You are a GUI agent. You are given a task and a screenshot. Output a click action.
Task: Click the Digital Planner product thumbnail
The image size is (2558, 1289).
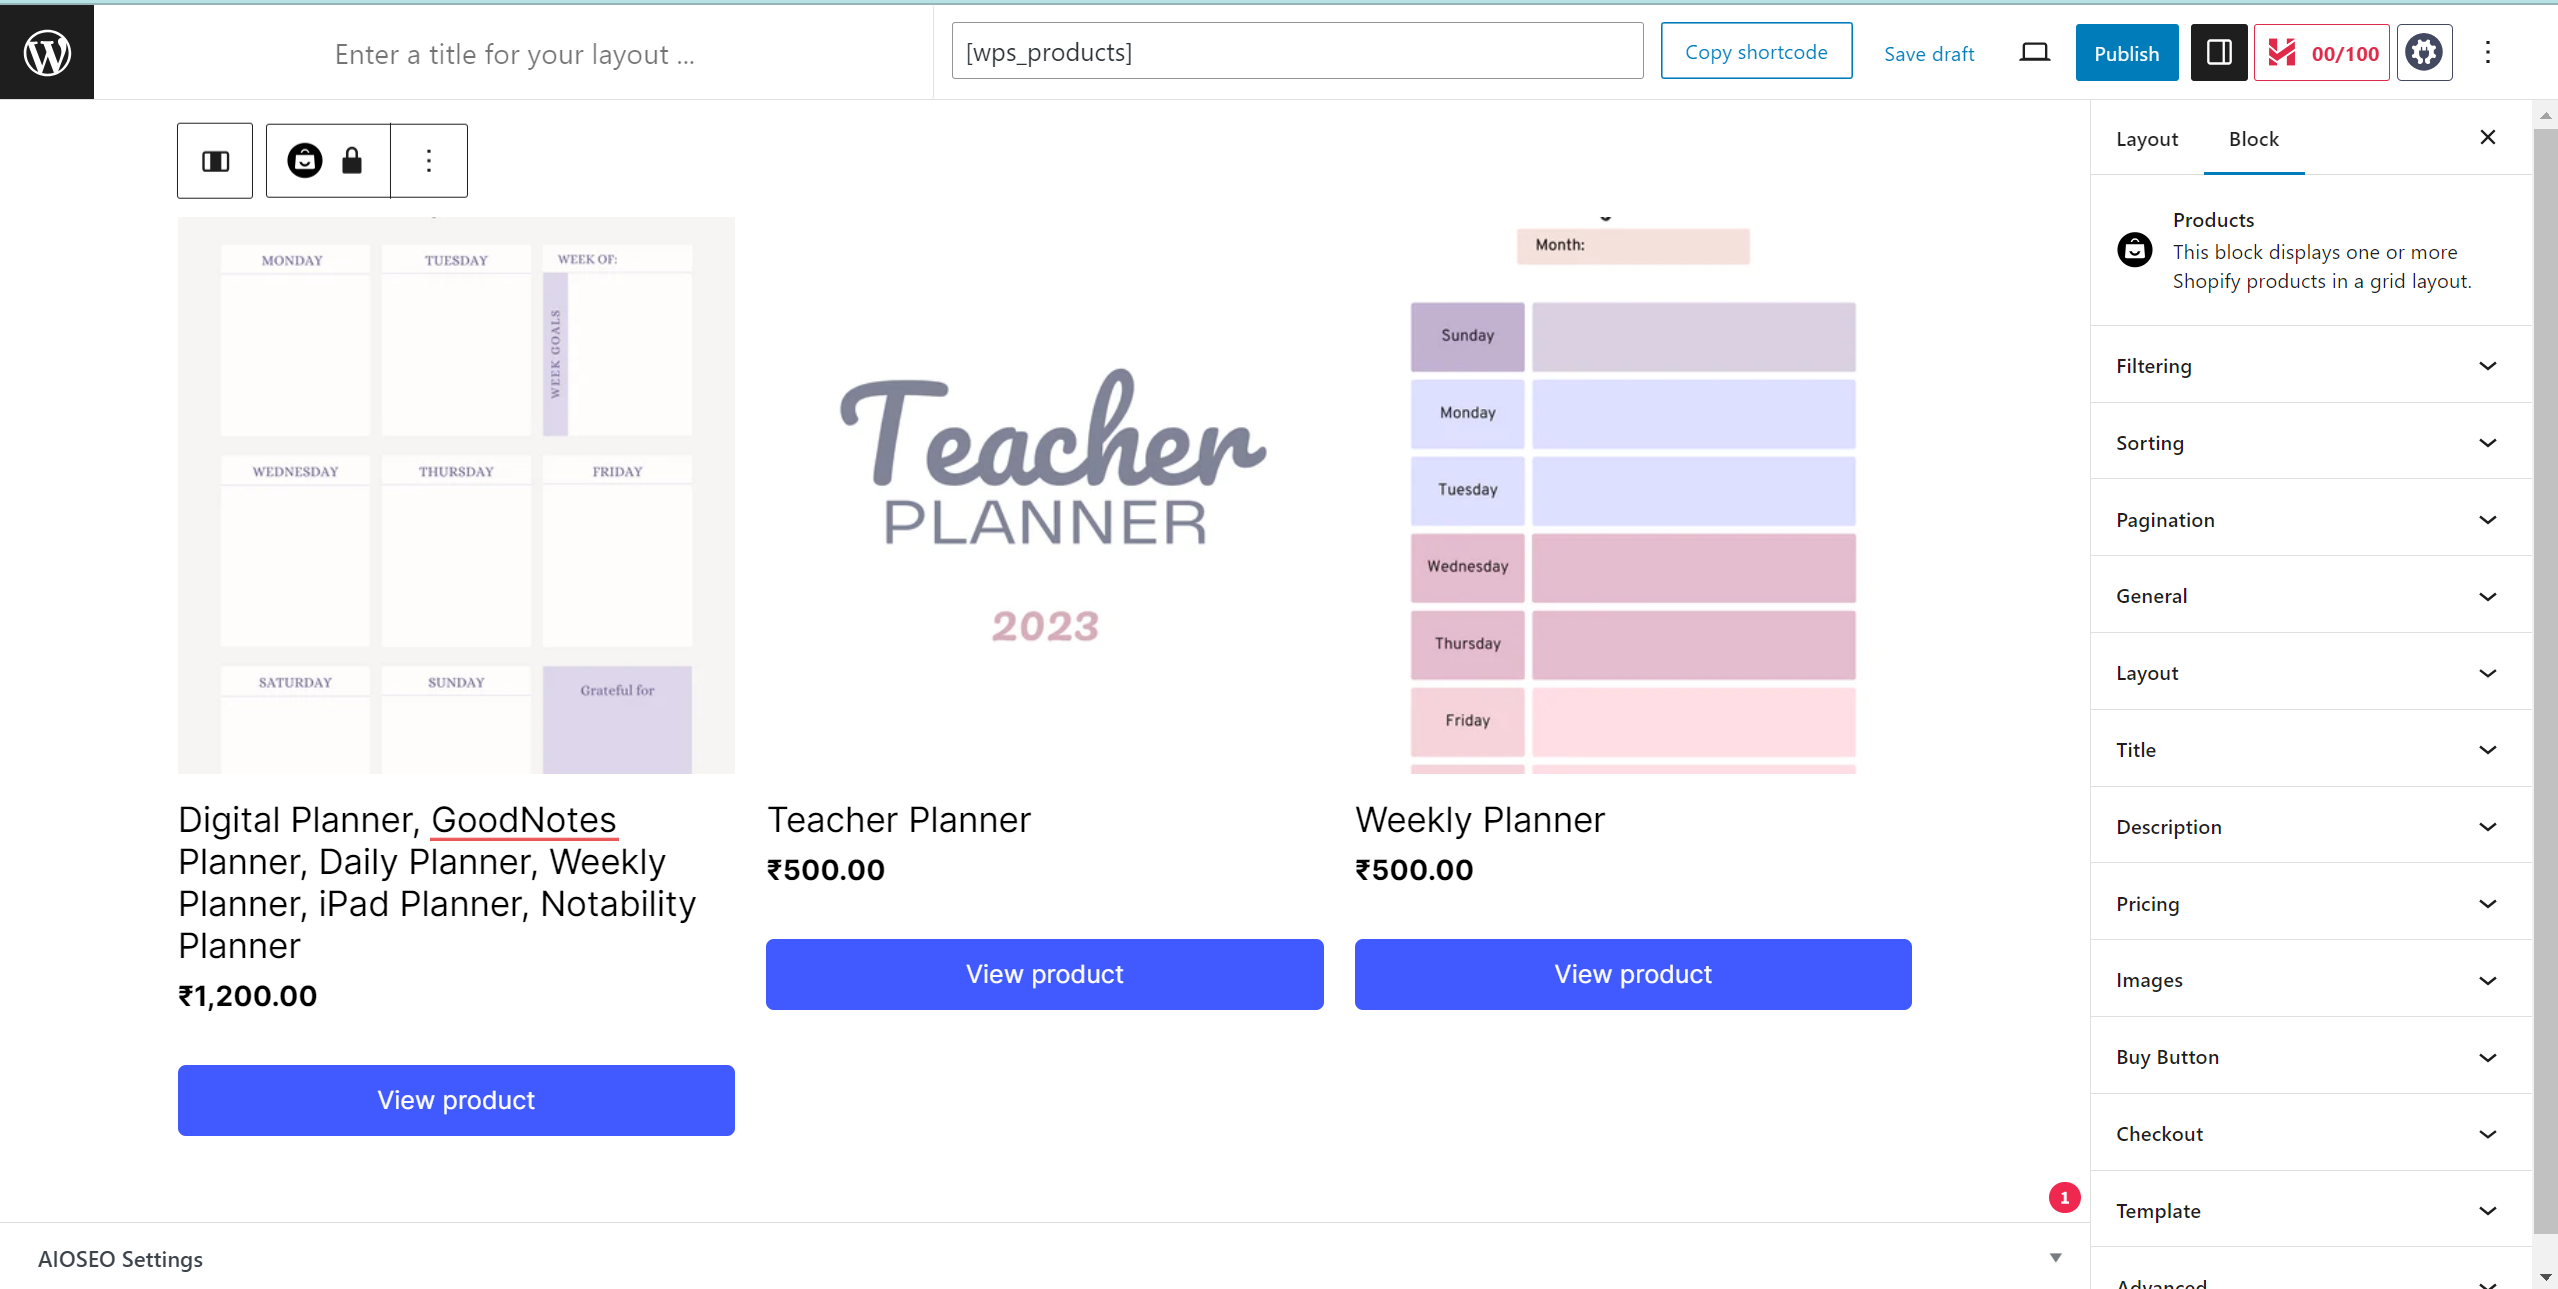[x=457, y=495]
